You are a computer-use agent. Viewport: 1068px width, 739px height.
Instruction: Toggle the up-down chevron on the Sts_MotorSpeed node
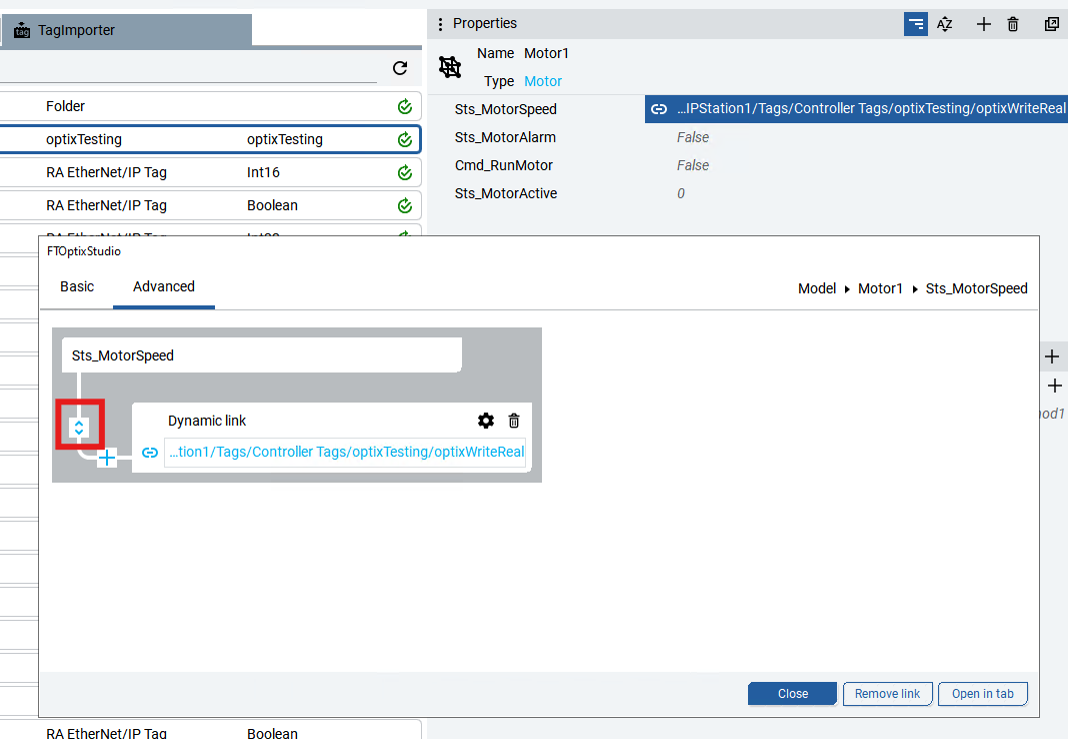[79, 427]
